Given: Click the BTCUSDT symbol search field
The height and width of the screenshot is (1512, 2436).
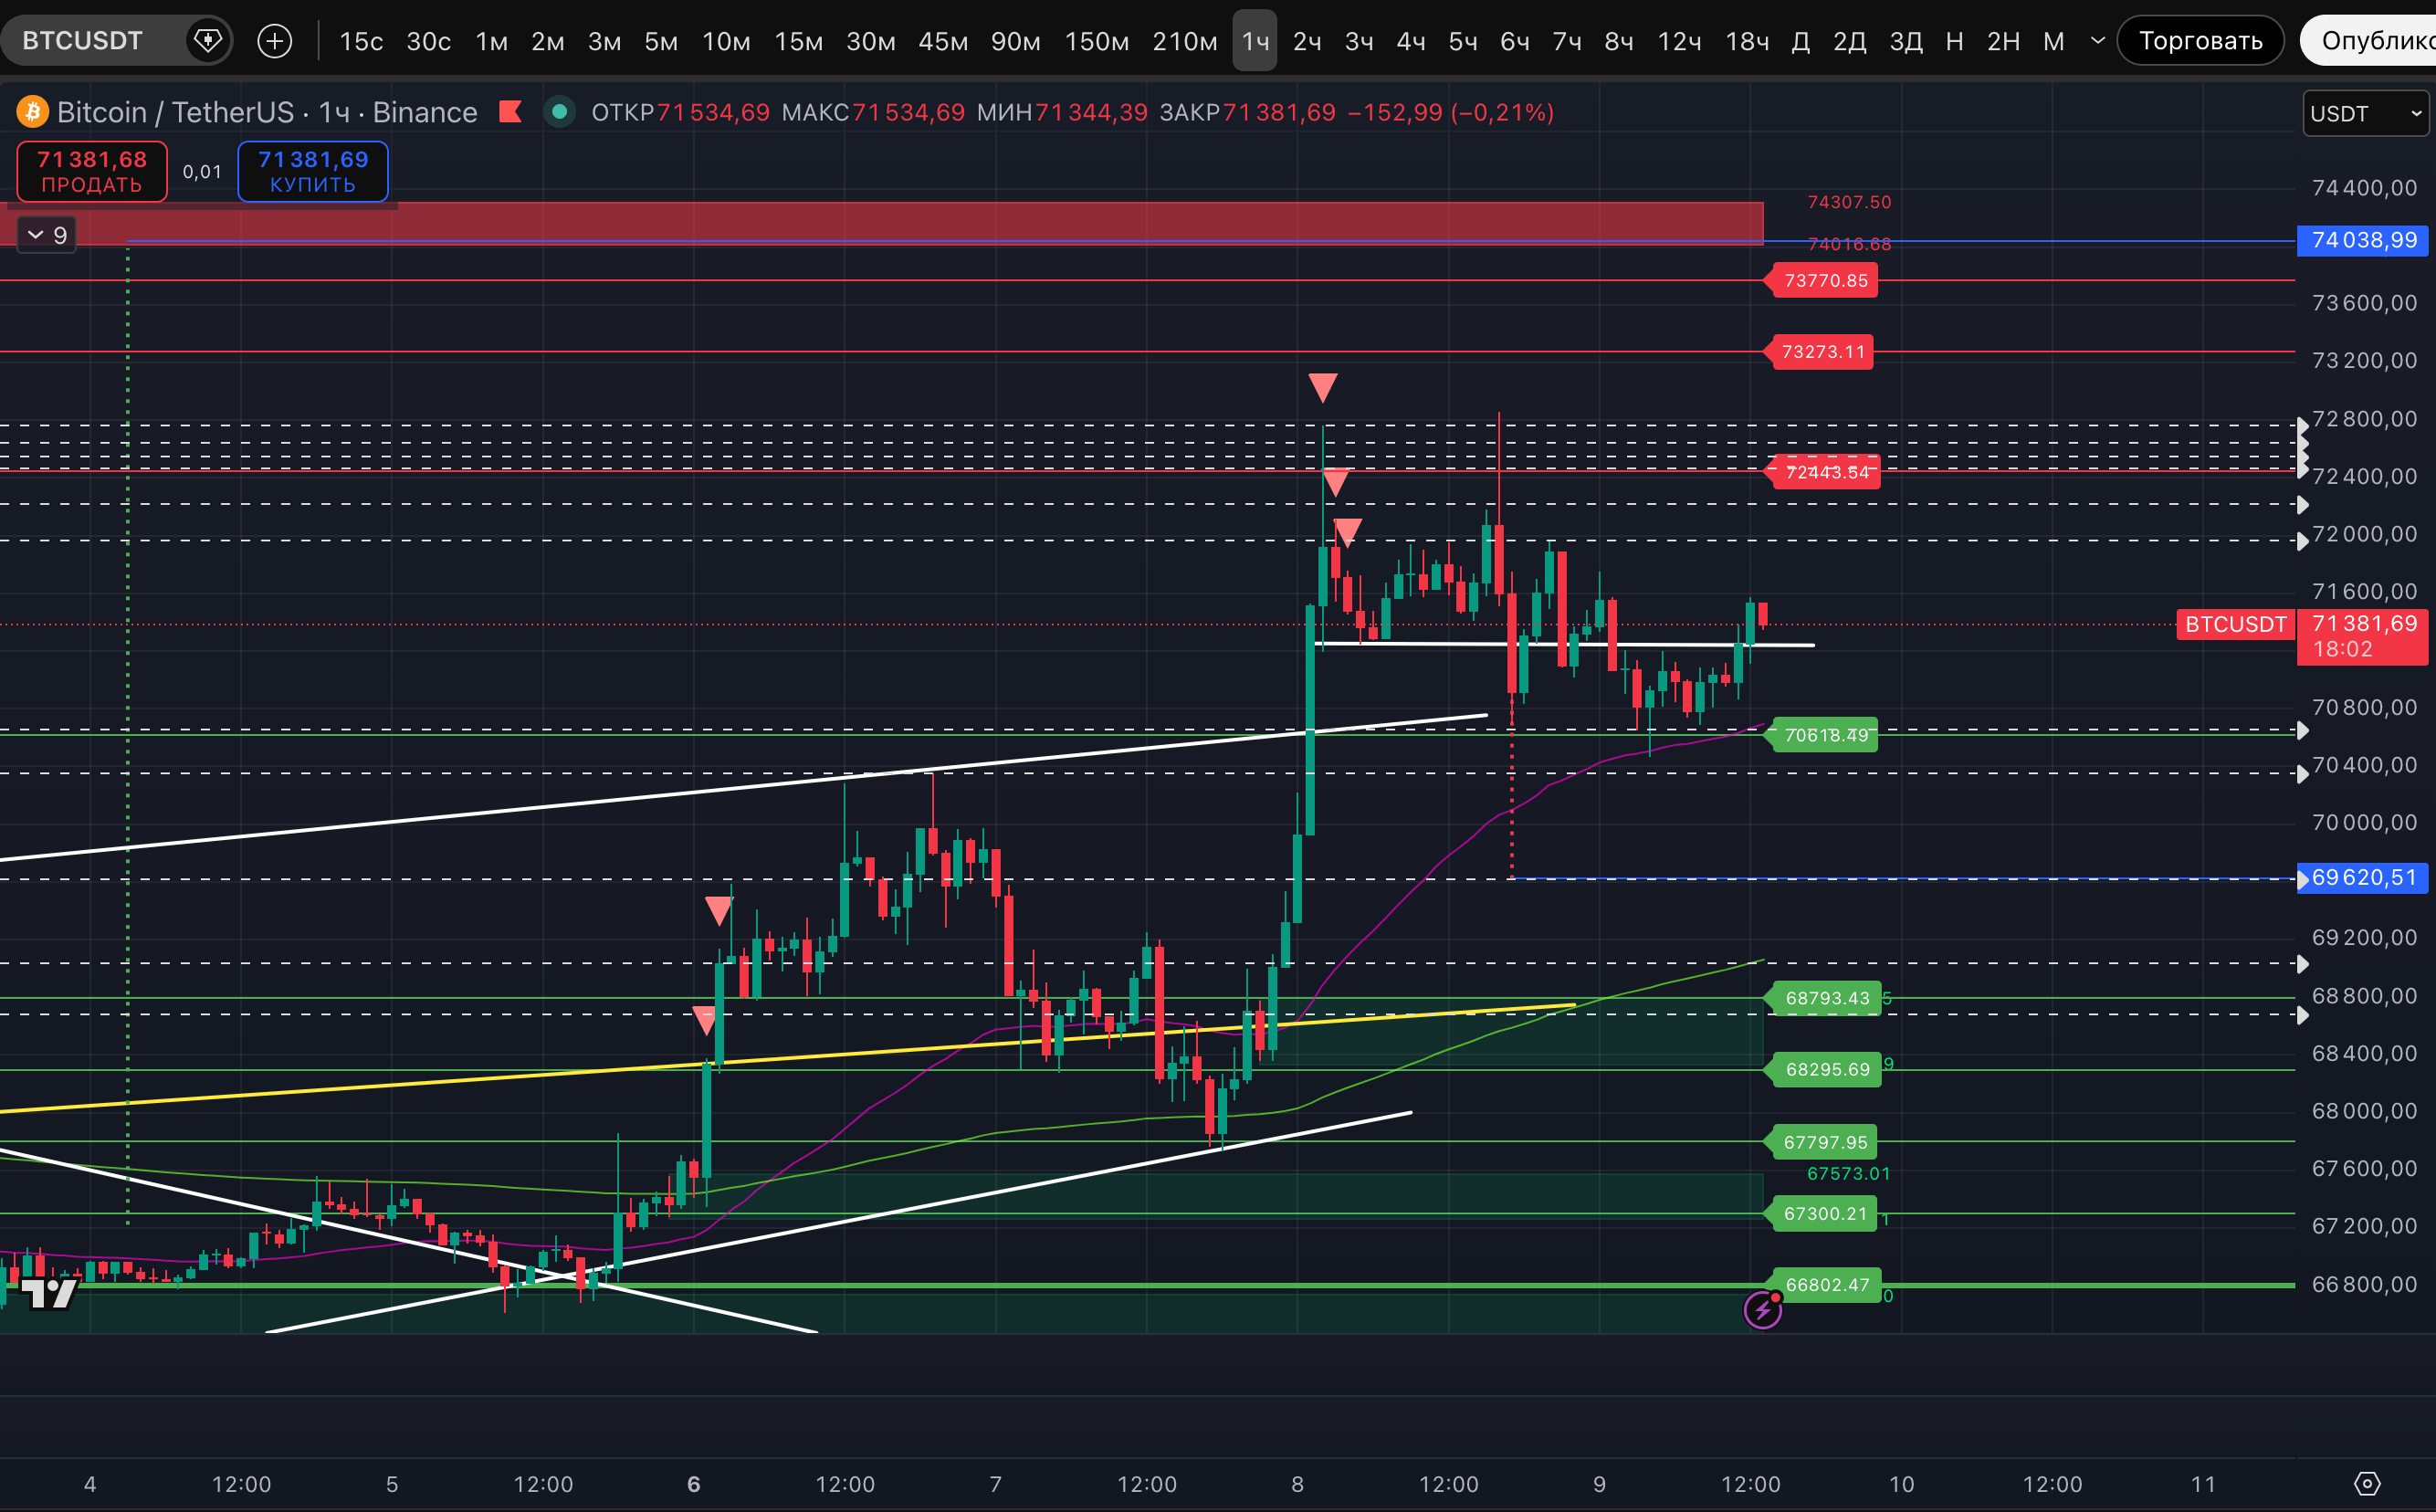Looking at the screenshot, I should (83, 41).
